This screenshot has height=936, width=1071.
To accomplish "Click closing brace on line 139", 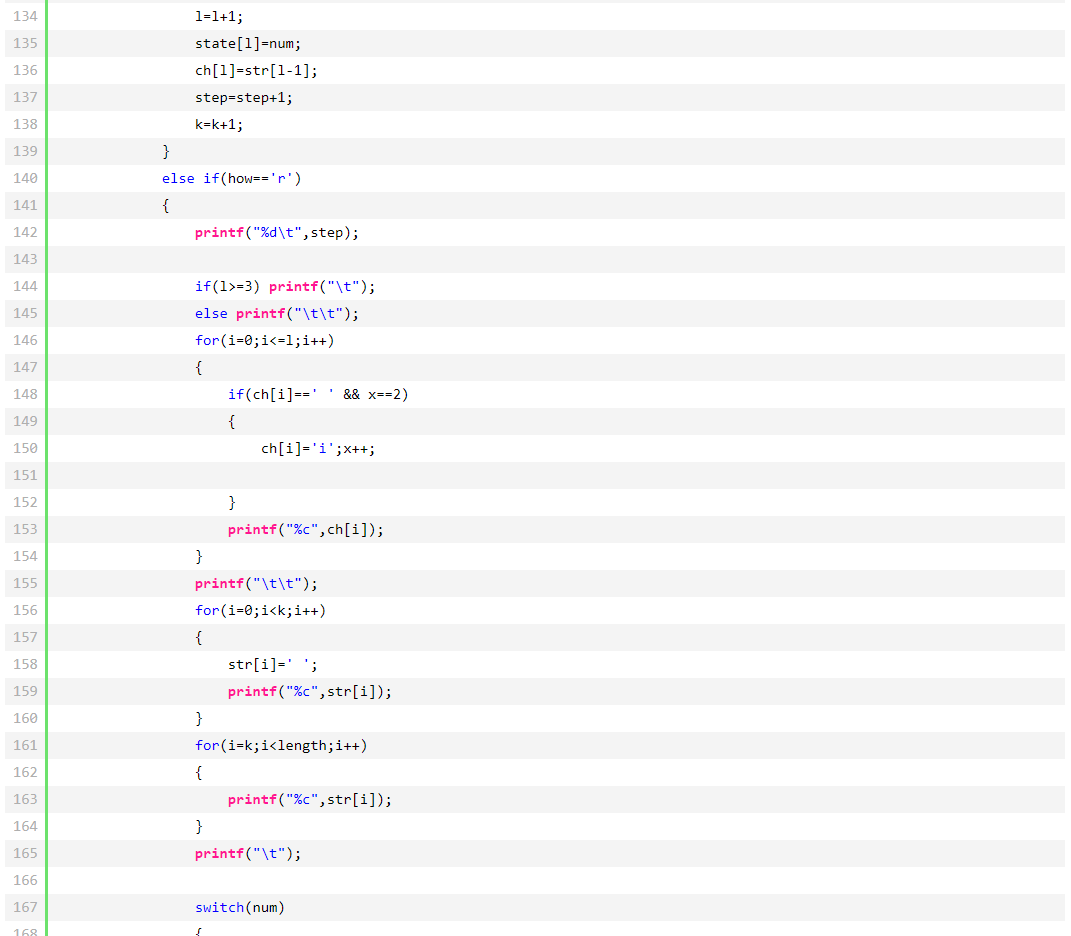I will (166, 152).
